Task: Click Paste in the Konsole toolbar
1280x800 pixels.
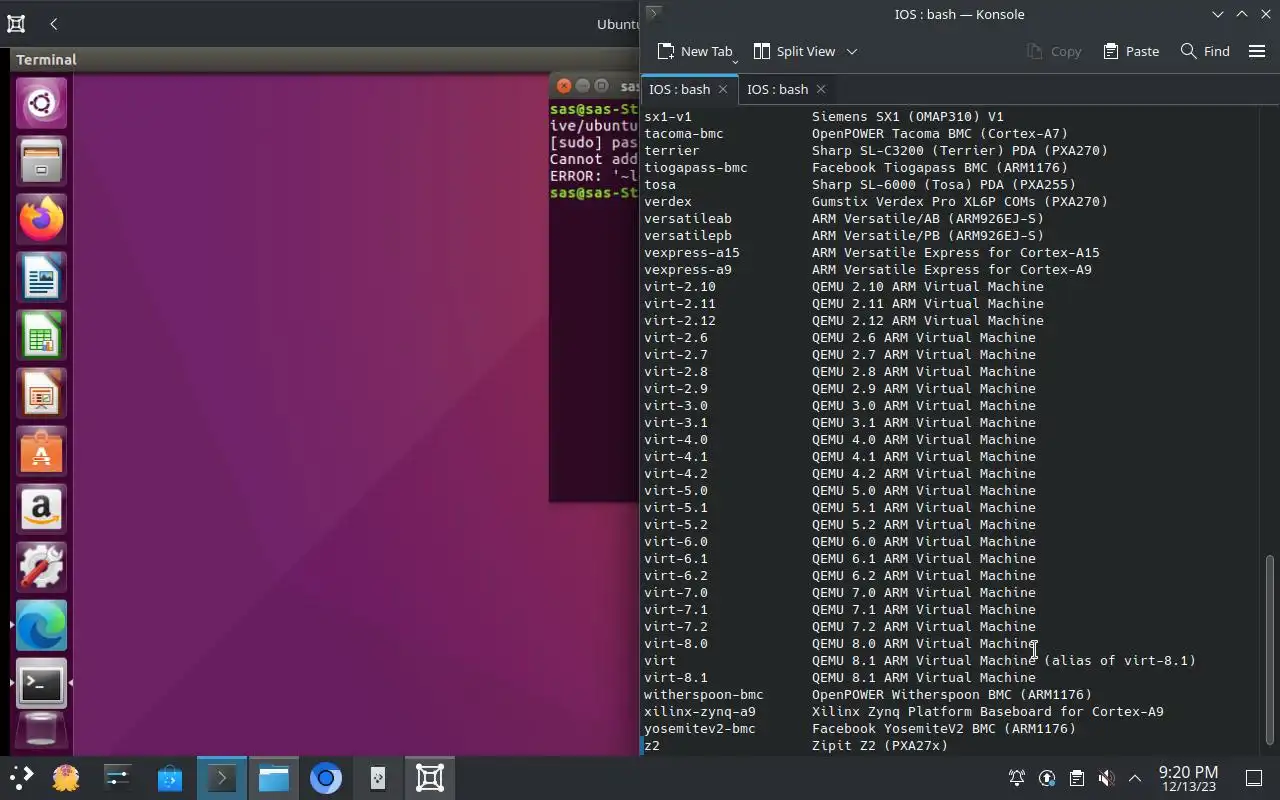Action: click(1131, 51)
